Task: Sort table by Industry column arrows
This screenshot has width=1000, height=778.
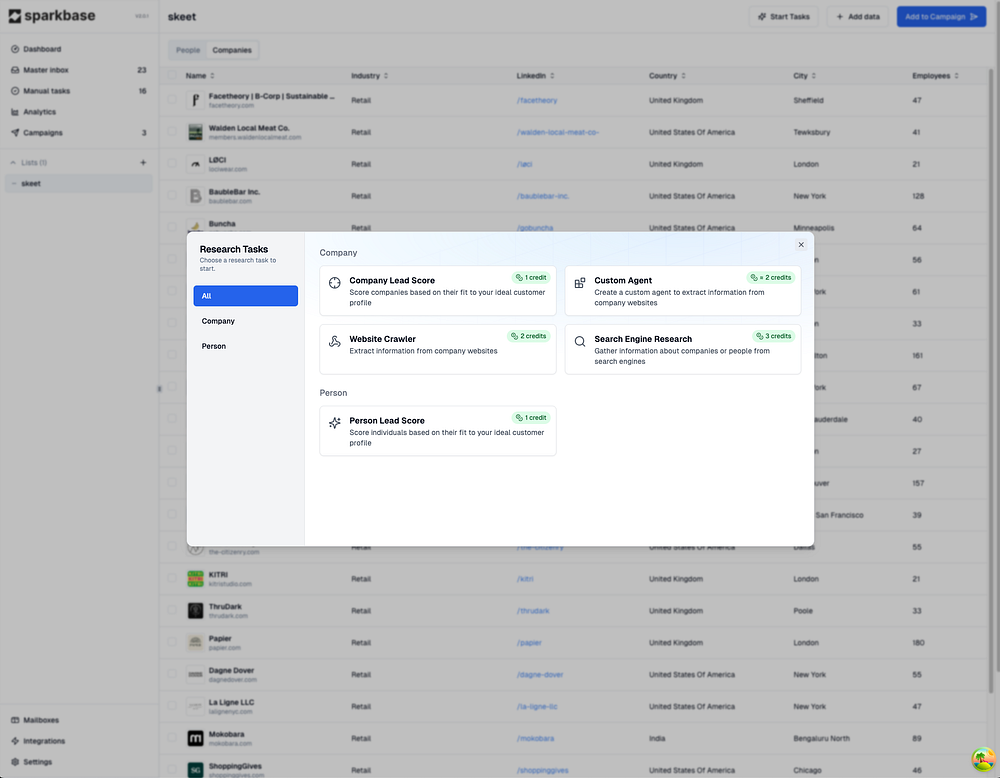Action: (x=386, y=76)
